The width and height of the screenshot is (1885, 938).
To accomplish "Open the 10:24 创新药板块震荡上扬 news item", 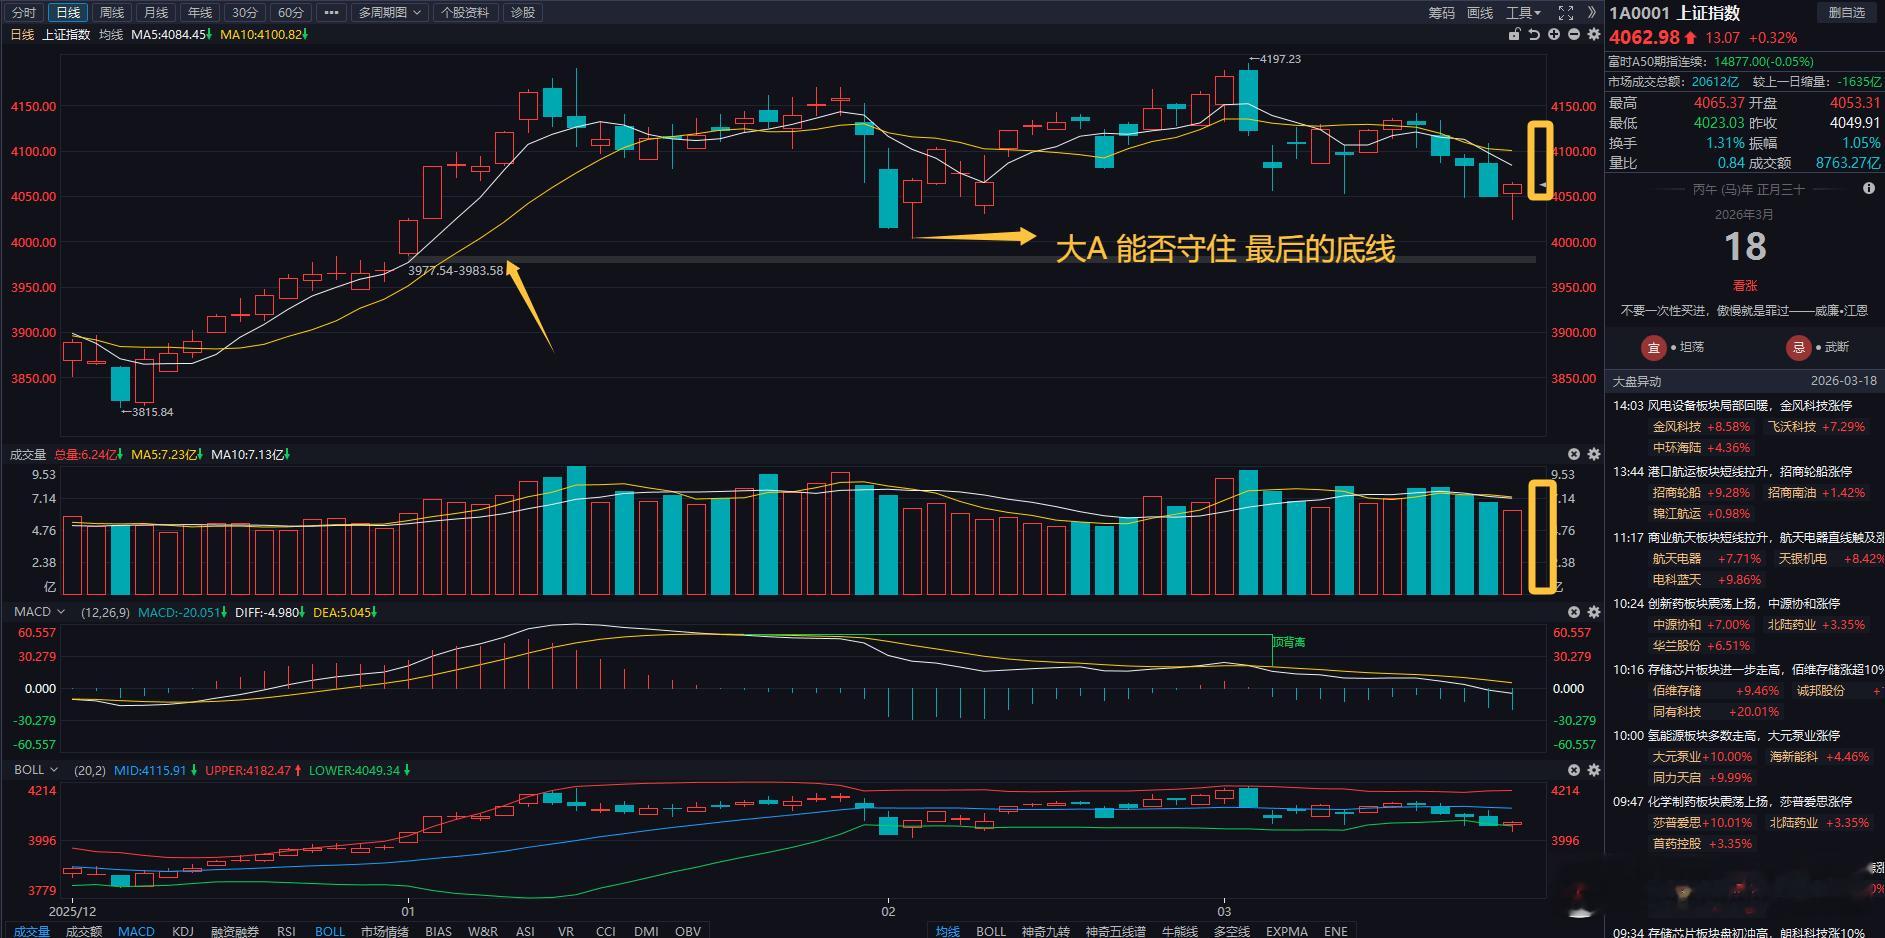I will (1726, 603).
